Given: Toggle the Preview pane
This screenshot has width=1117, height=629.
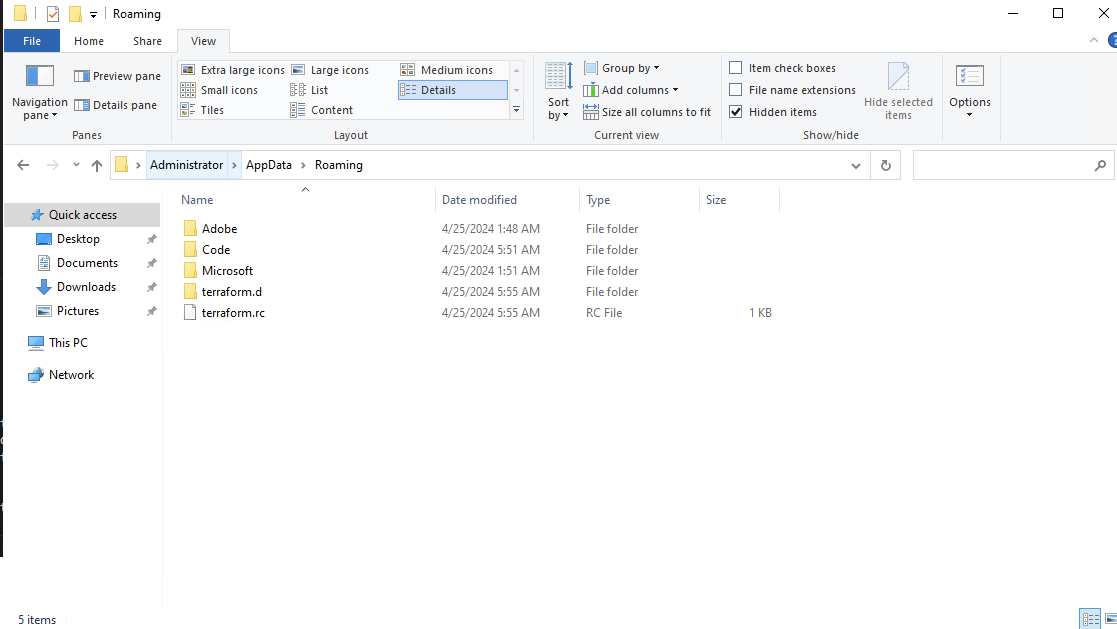Looking at the screenshot, I should coord(118,76).
